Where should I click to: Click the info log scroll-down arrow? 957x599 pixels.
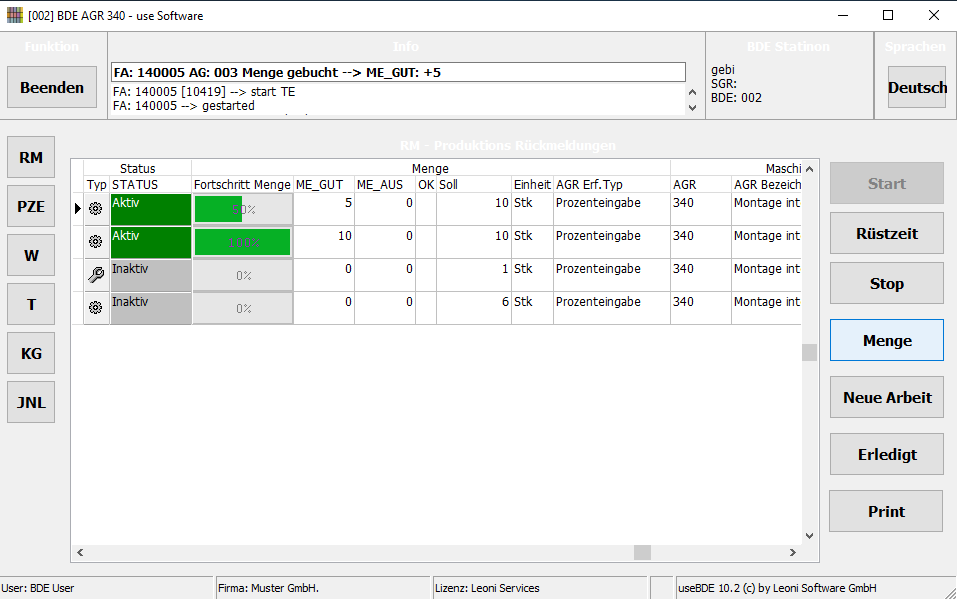692,107
